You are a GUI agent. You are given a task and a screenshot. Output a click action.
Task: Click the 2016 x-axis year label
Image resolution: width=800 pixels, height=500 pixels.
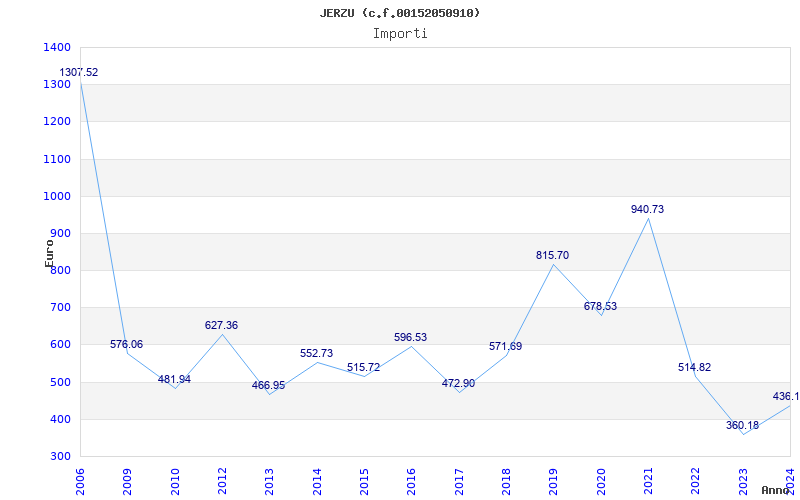412,482
